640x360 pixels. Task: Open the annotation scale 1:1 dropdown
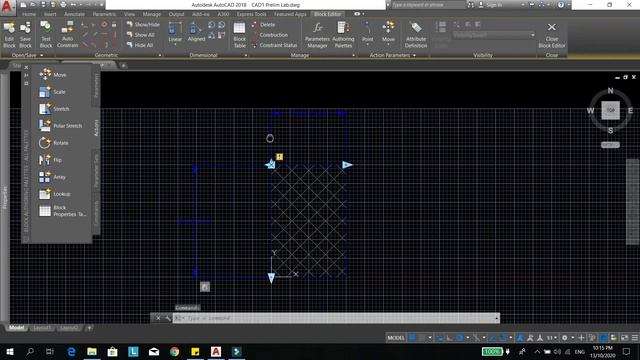coord(552,338)
